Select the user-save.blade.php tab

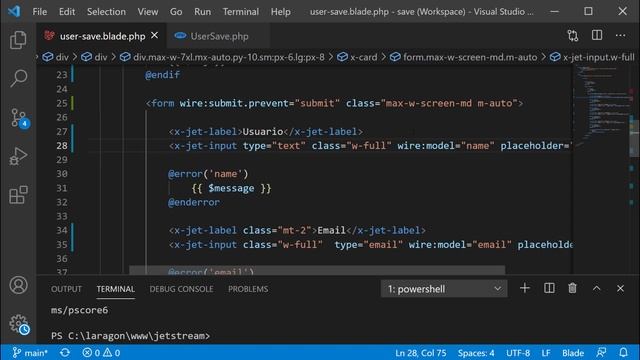pos(101,36)
